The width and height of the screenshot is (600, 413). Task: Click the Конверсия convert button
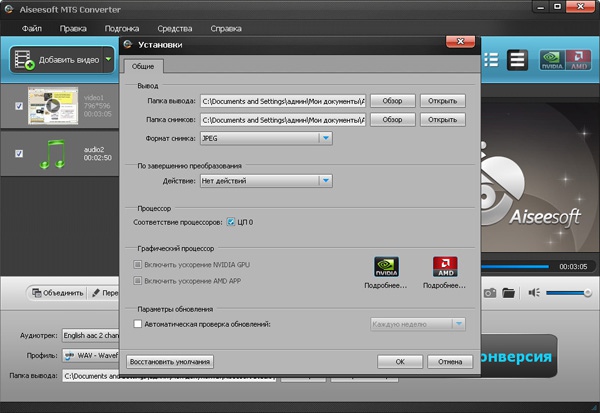tap(518, 356)
